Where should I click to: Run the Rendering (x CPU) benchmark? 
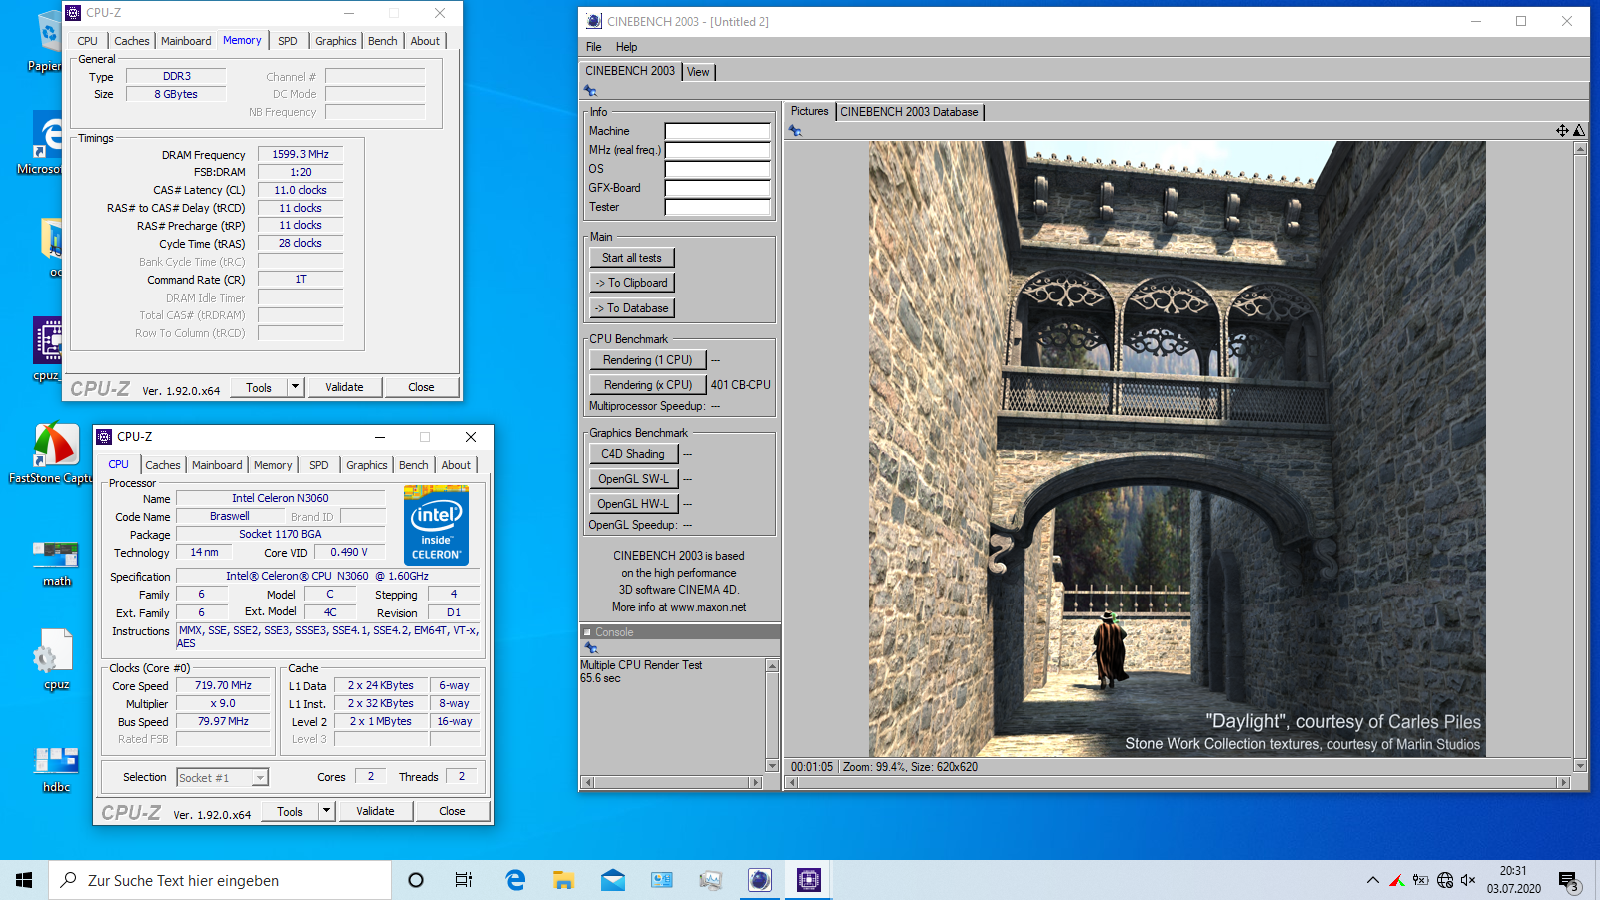click(648, 385)
